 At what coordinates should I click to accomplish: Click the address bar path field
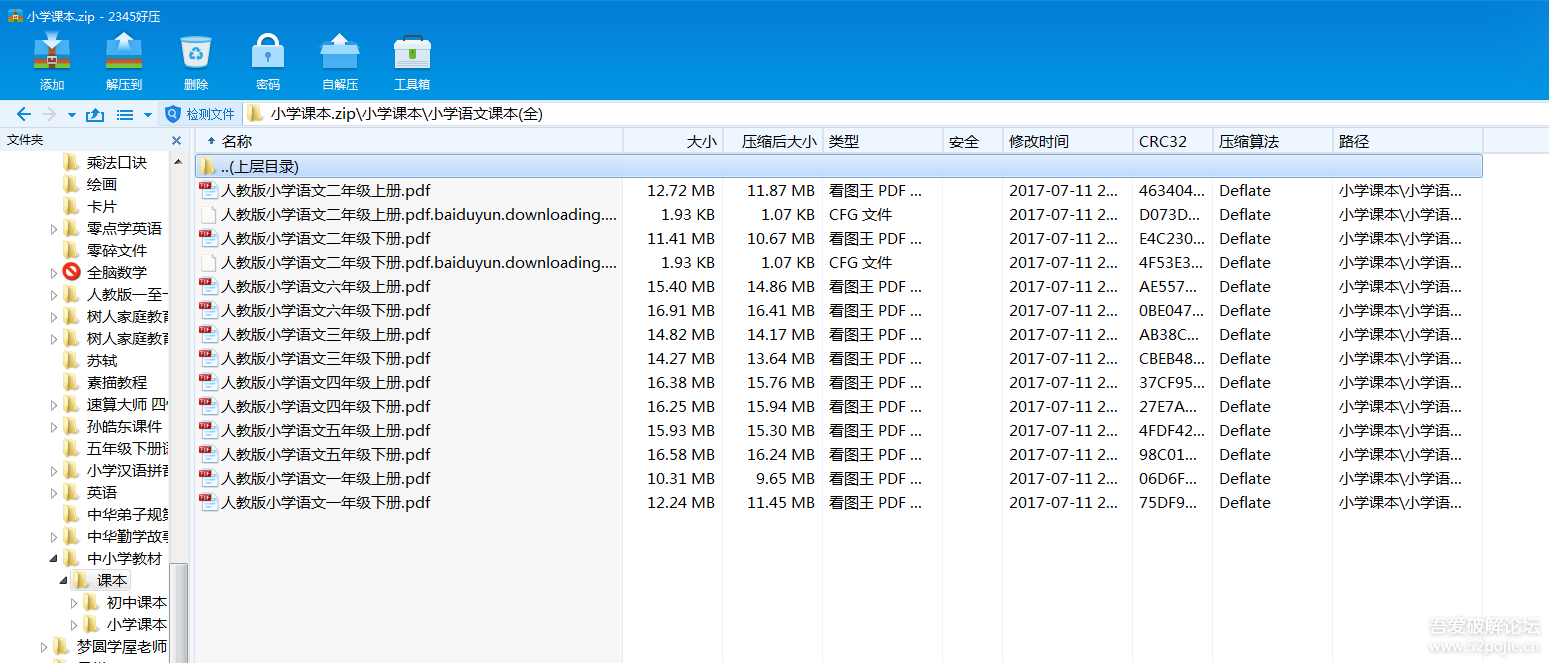(893, 114)
